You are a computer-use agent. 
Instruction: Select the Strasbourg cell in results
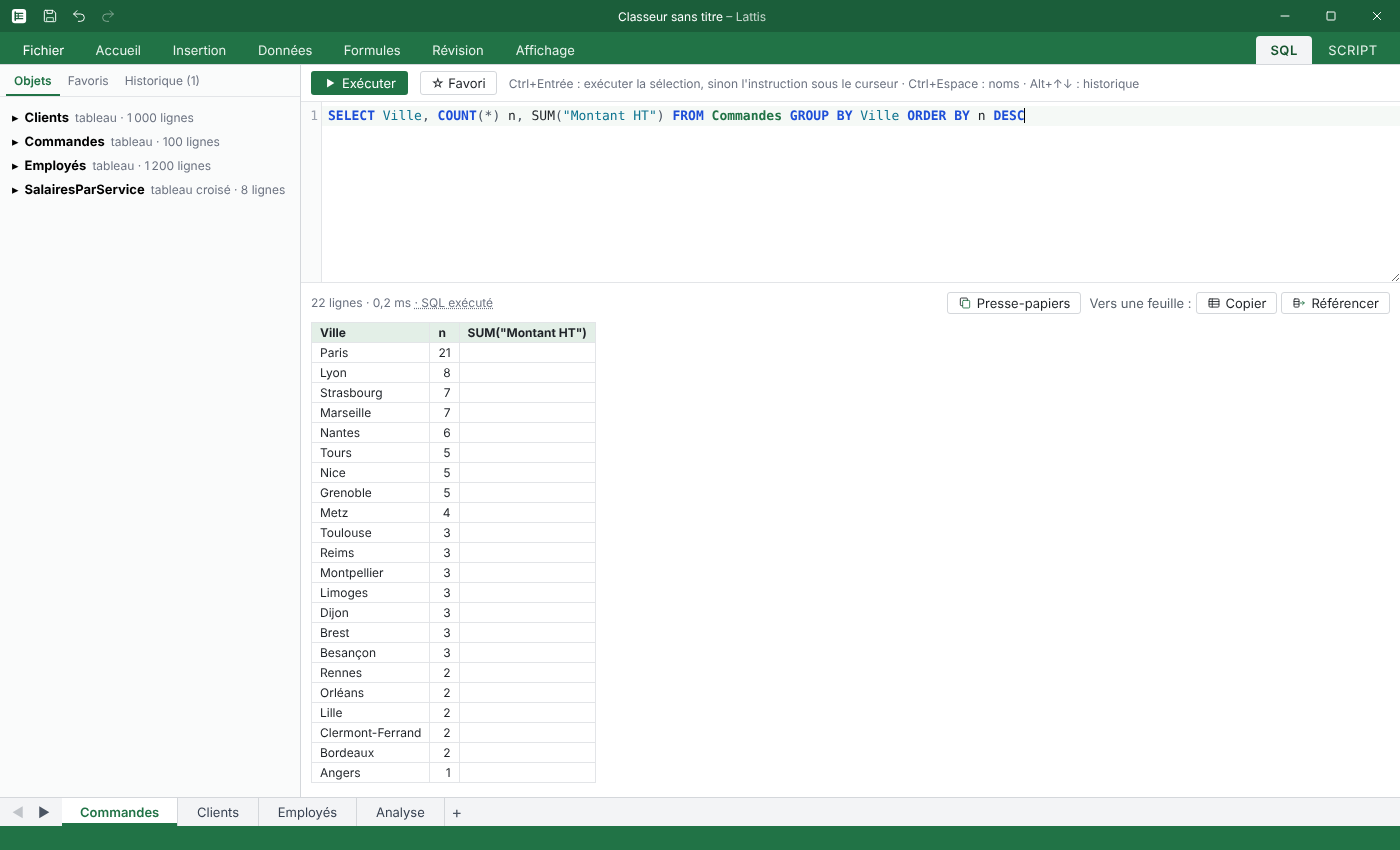click(371, 393)
